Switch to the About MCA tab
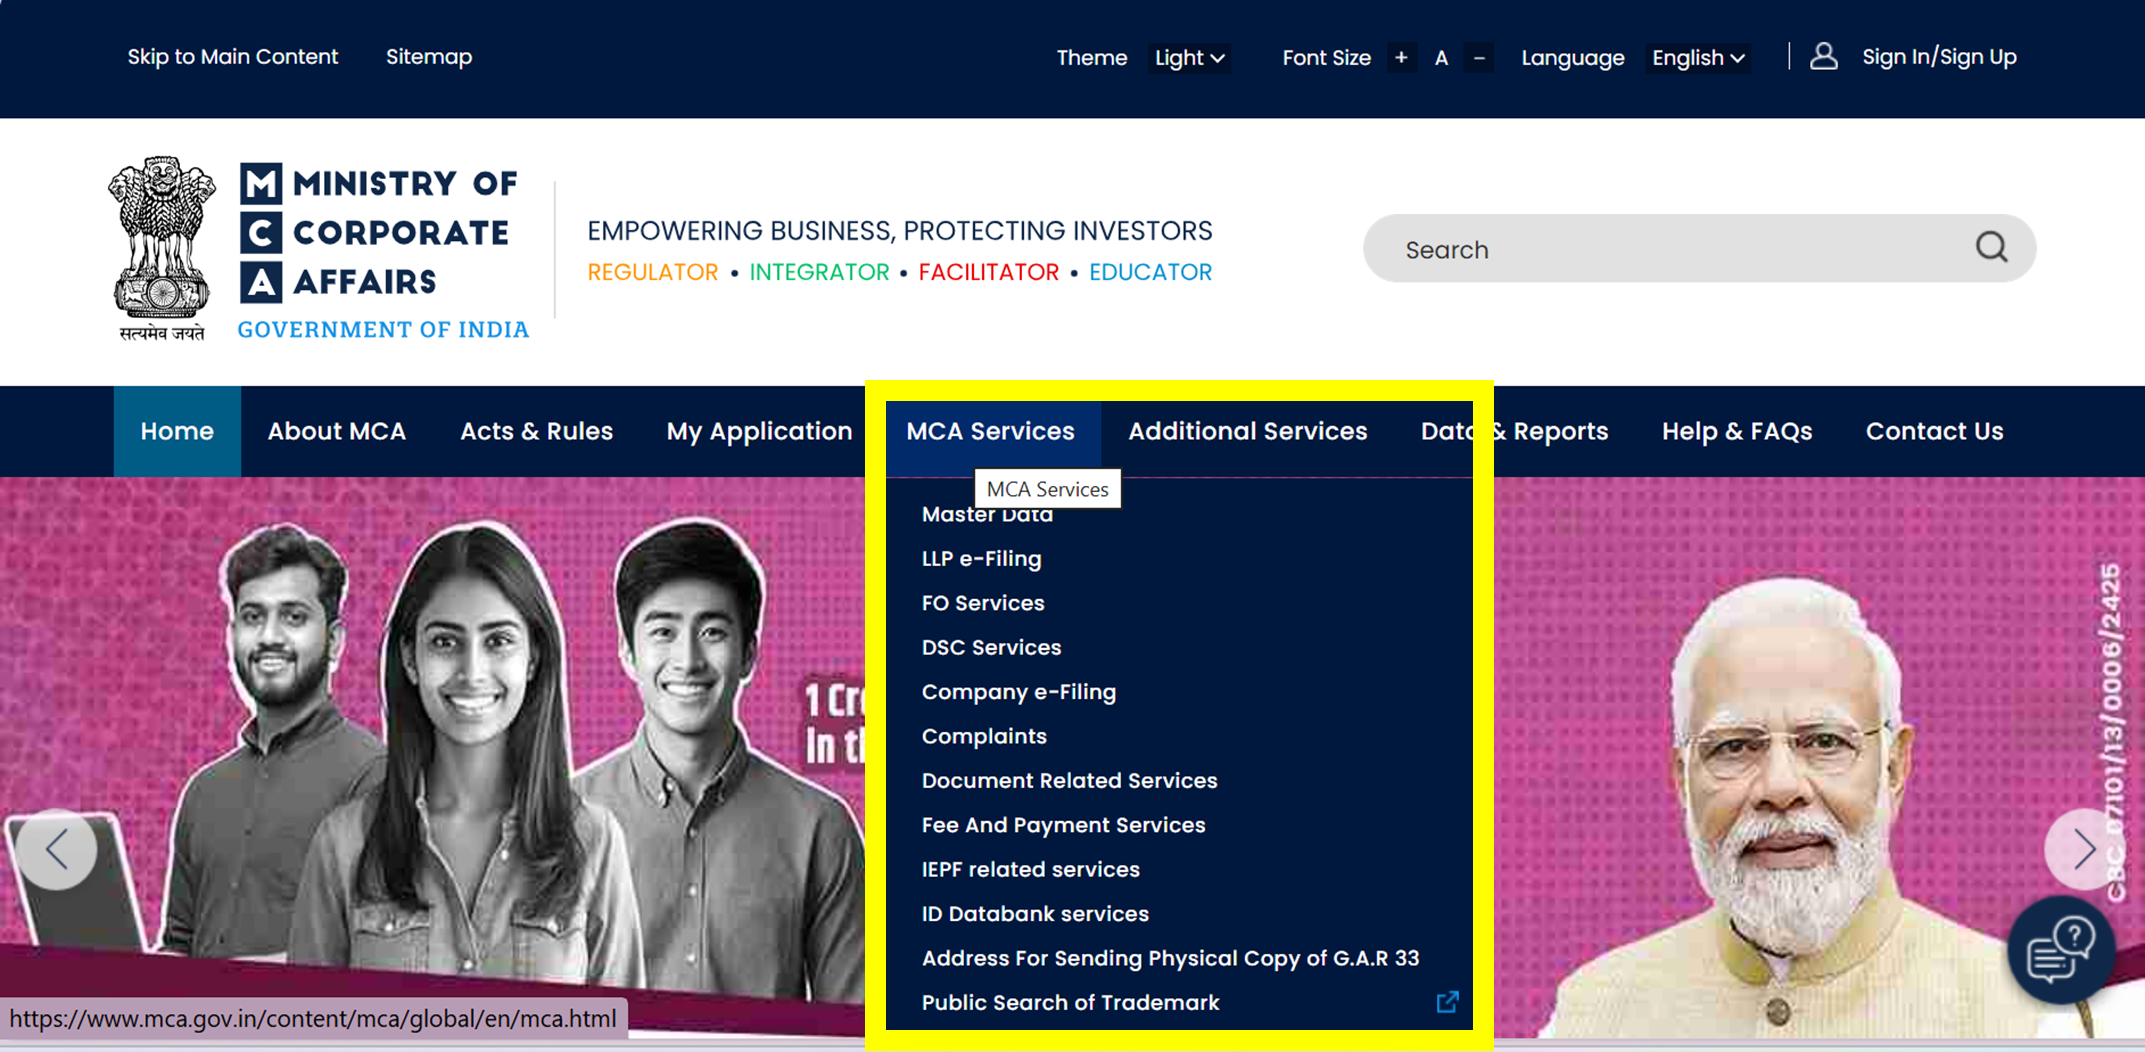 336,431
